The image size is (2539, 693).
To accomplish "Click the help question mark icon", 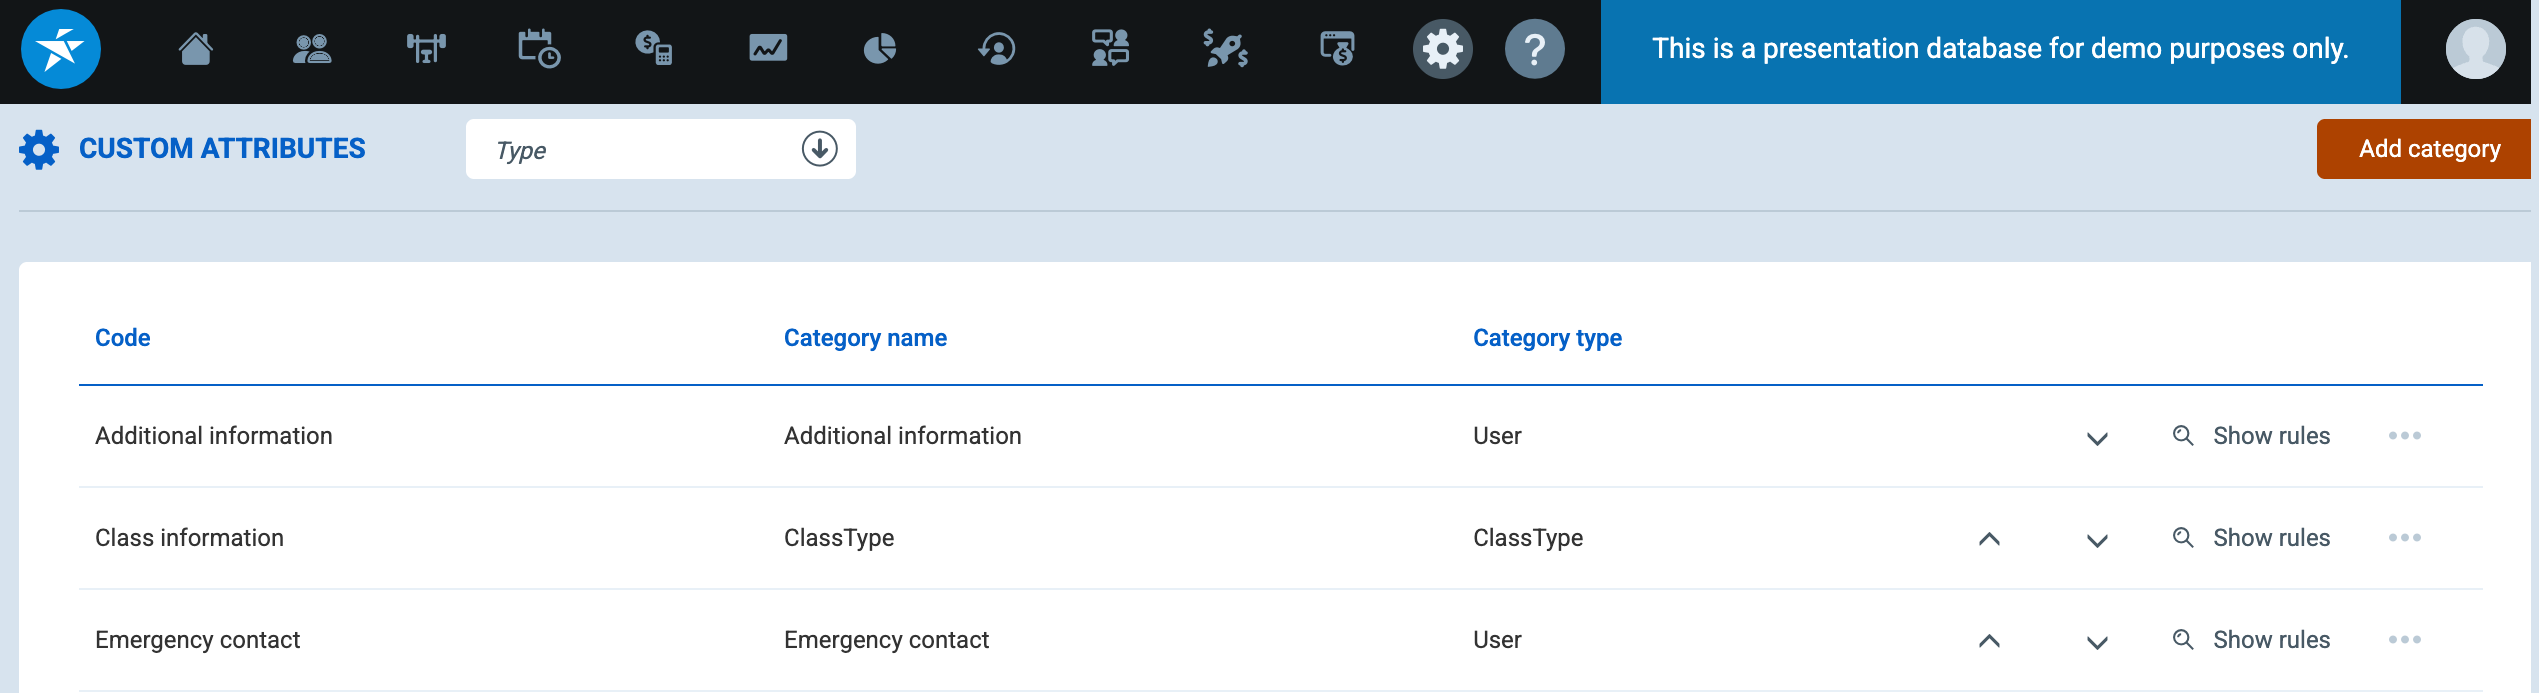I will [x=1534, y=48].
